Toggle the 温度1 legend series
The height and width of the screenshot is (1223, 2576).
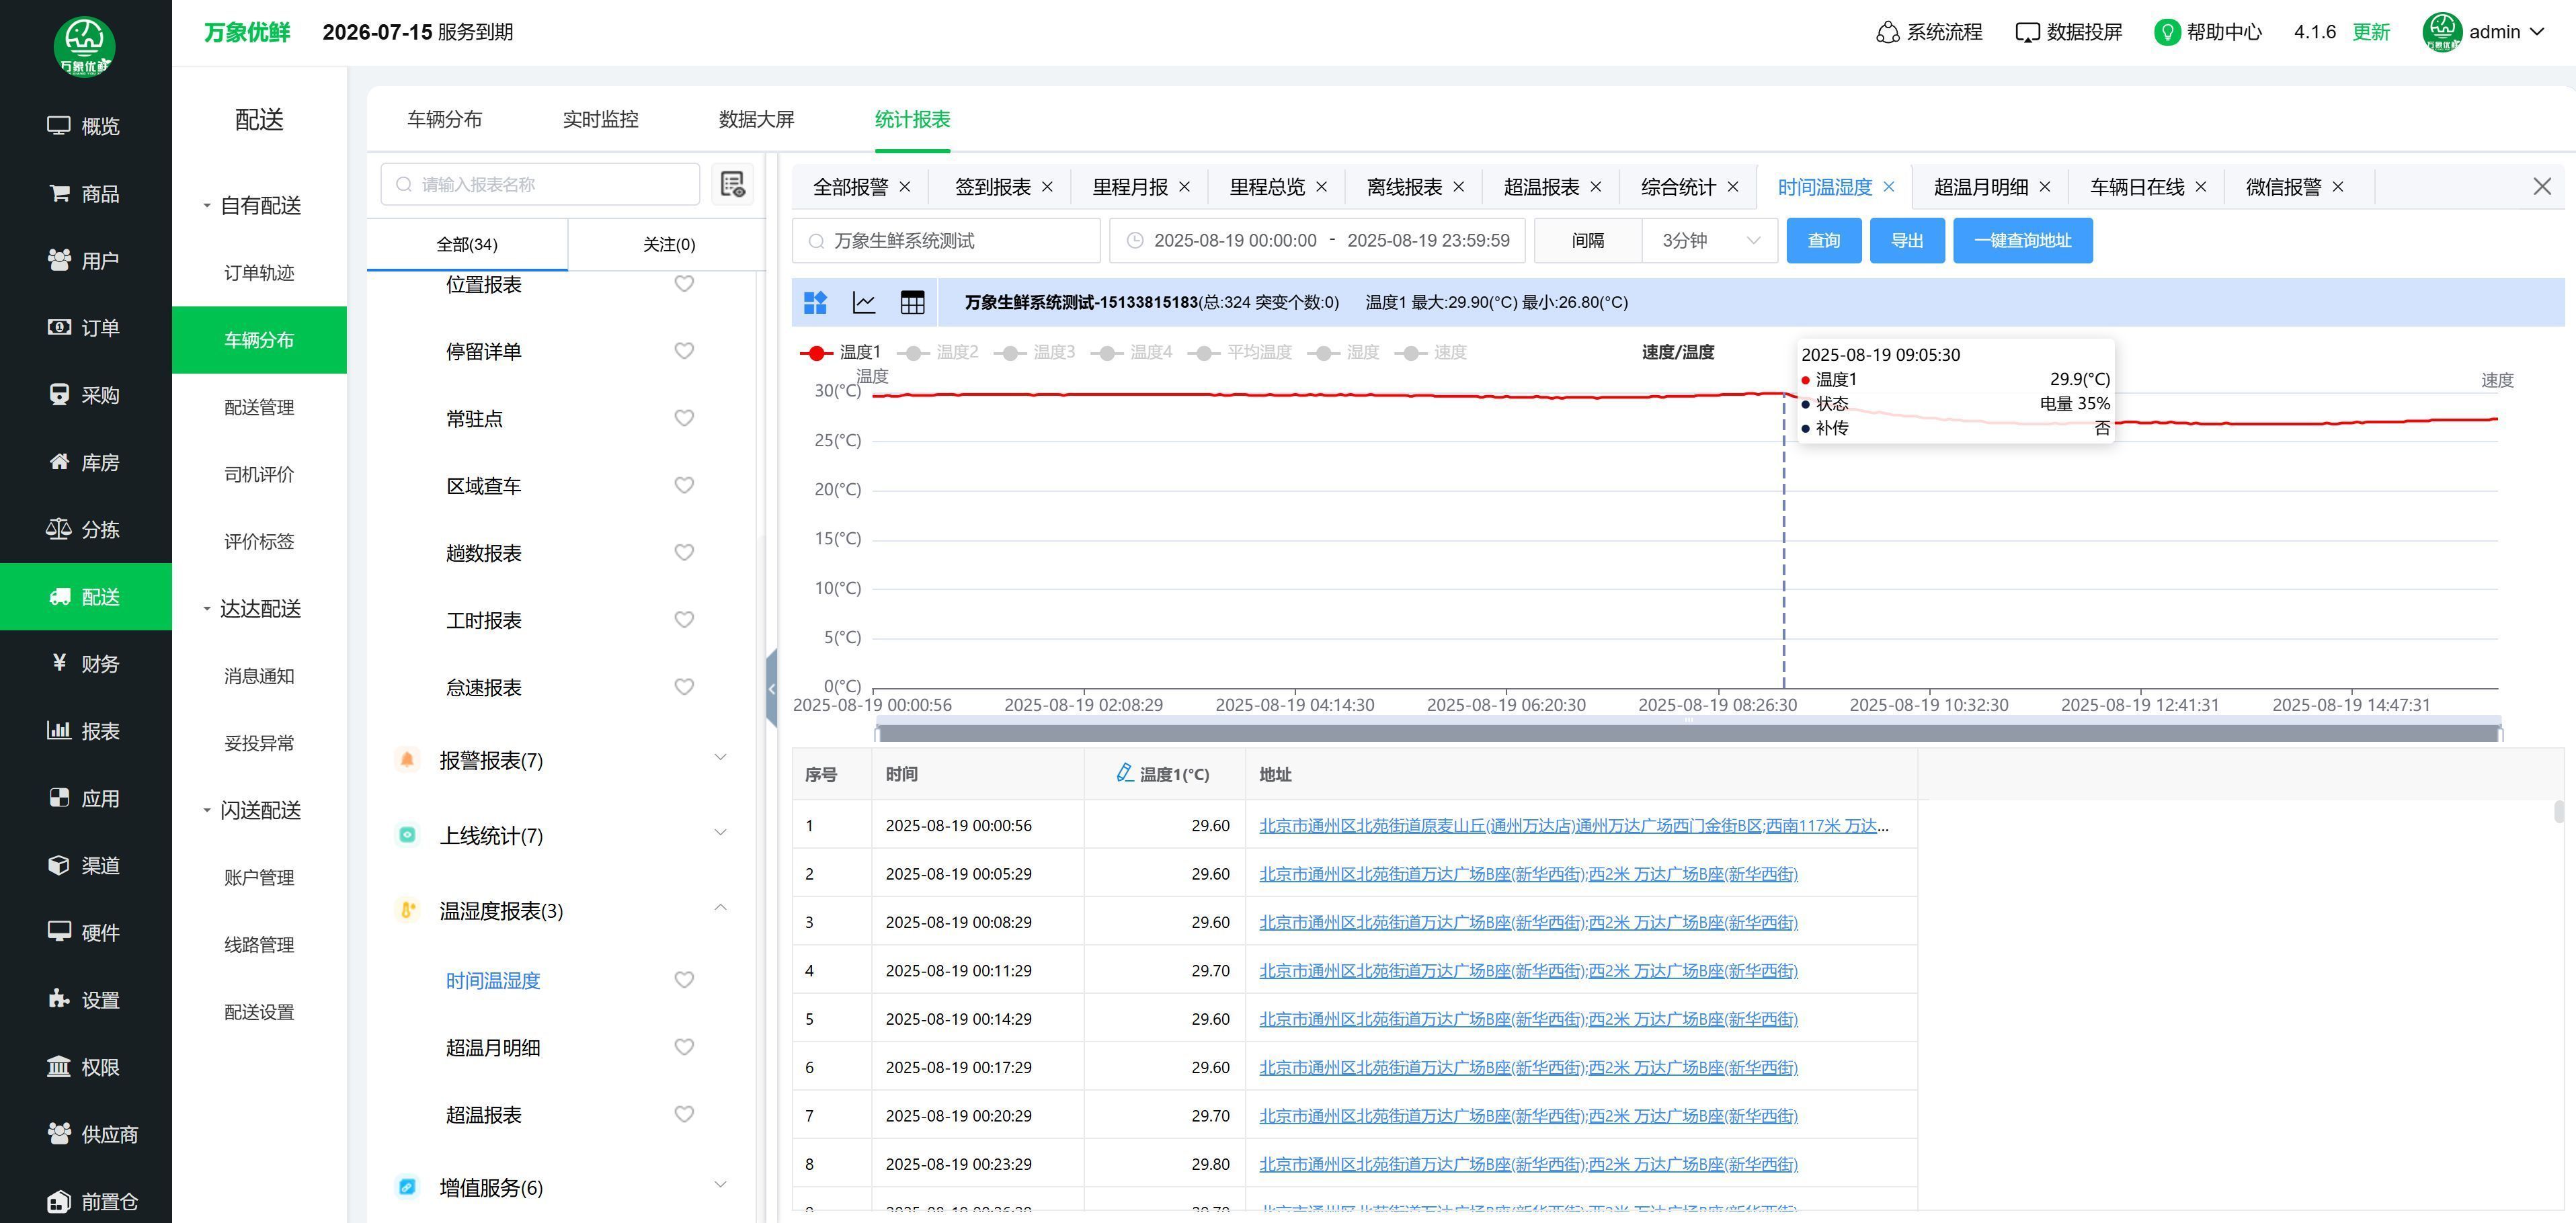[841, 352]
